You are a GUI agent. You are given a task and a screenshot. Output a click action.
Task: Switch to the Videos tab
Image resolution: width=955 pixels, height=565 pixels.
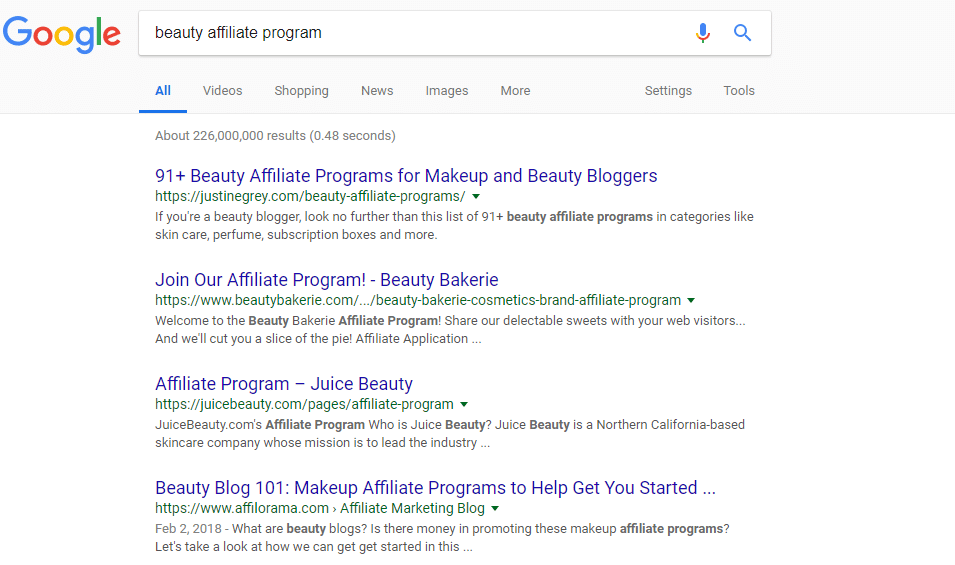(222, 91)
